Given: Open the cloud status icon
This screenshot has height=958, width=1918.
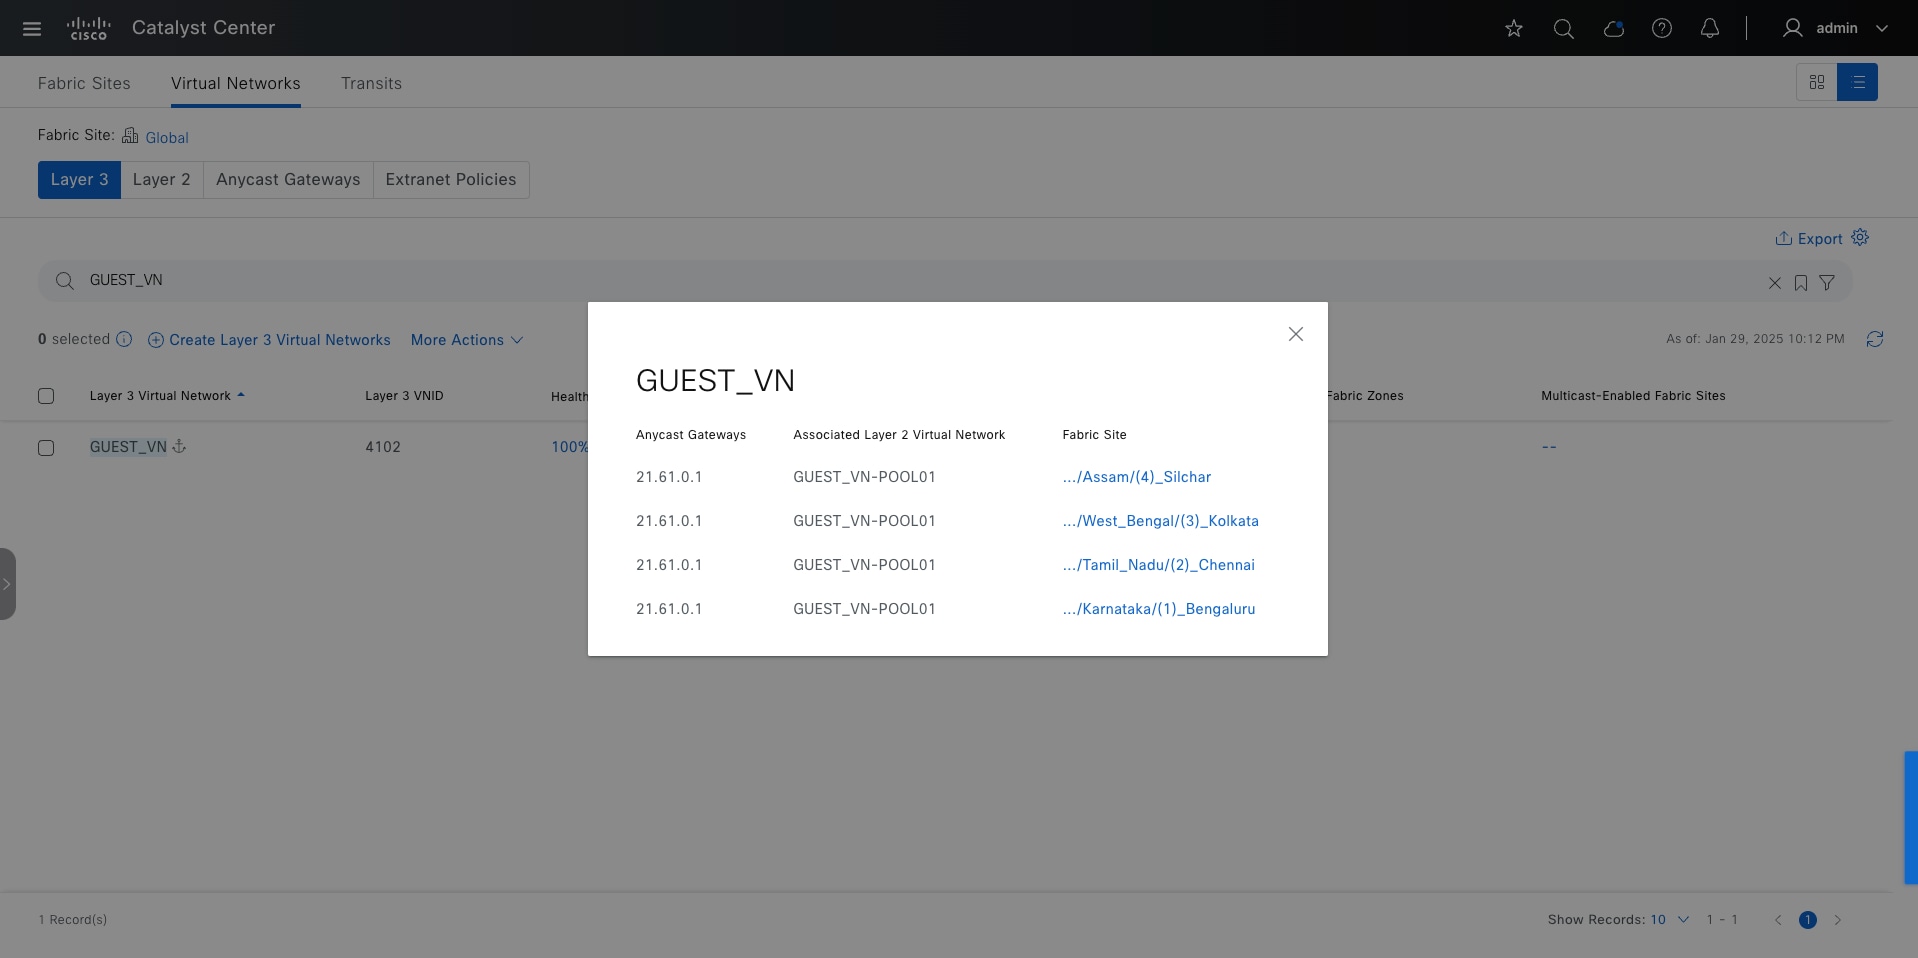Looking at the screenshot, I should (x=1613, y=28).
